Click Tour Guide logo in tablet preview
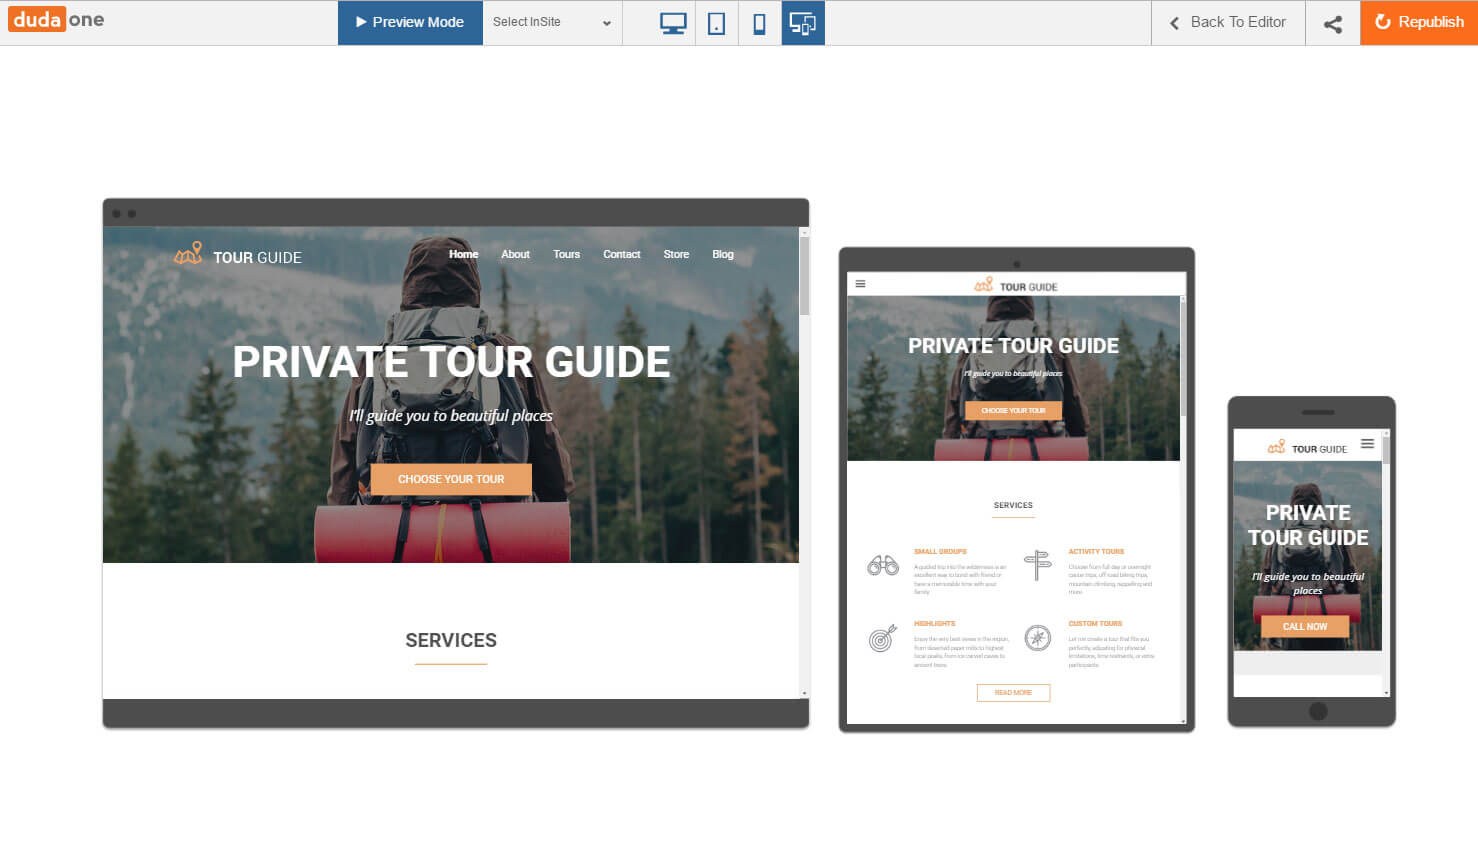 [1015, 285]
